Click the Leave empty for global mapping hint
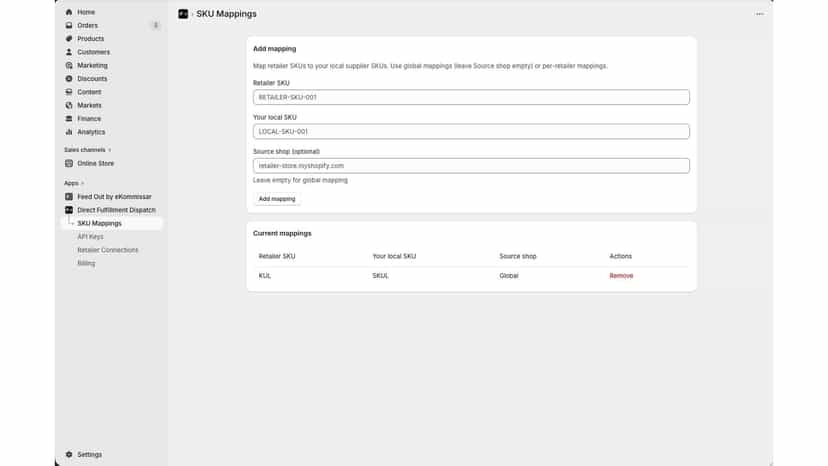Image resolution: width=828 pixels, height=466 pixels. point(300,180)
